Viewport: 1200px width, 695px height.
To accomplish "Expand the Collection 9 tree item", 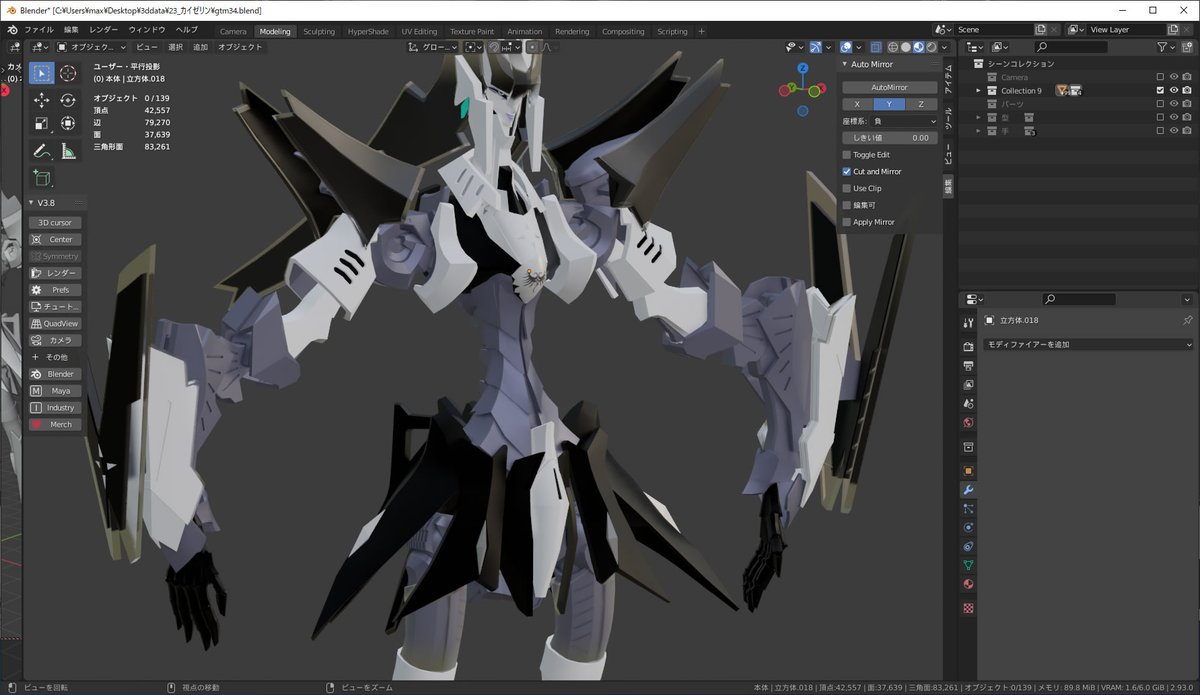I will [x=978, y=90].
